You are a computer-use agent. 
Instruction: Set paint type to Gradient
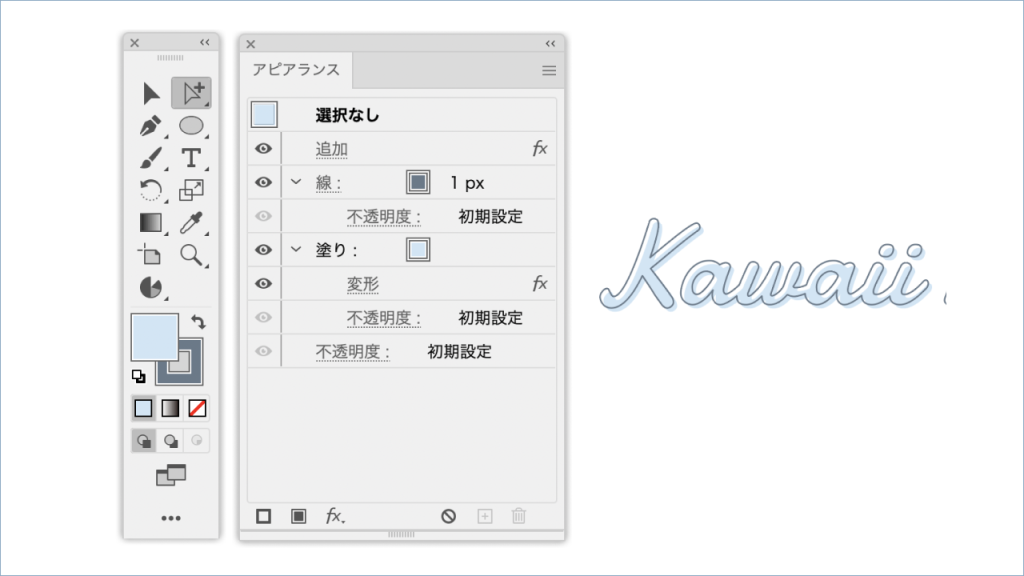tap(170, 408)
